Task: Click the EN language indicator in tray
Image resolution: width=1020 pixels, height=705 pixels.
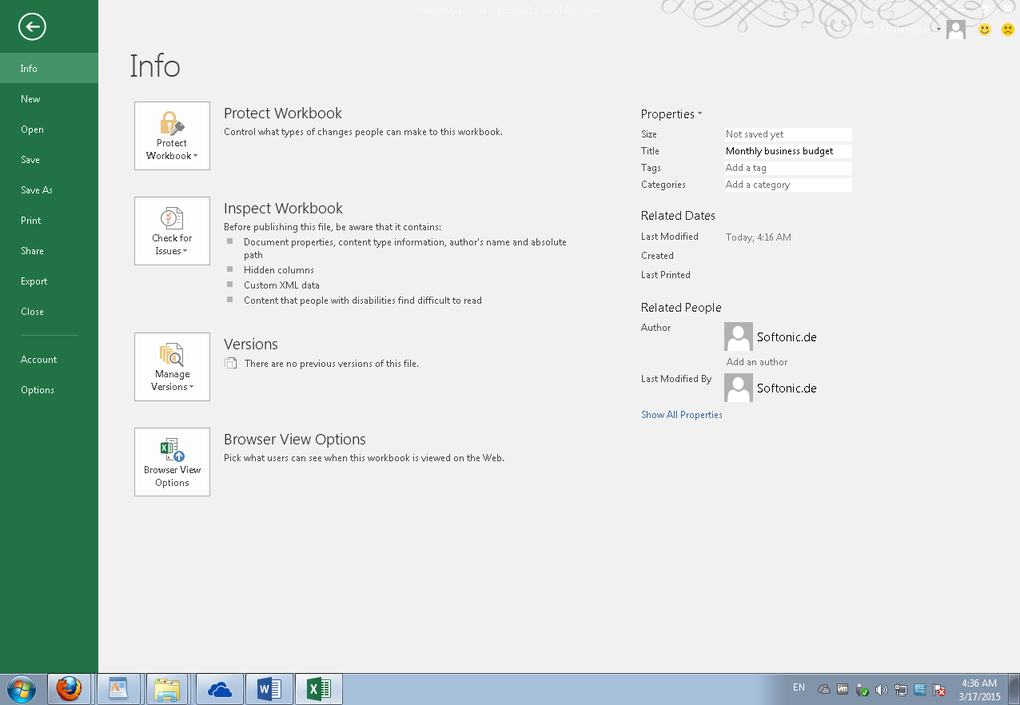Action: pyautogui.click(x=799, y=687)
